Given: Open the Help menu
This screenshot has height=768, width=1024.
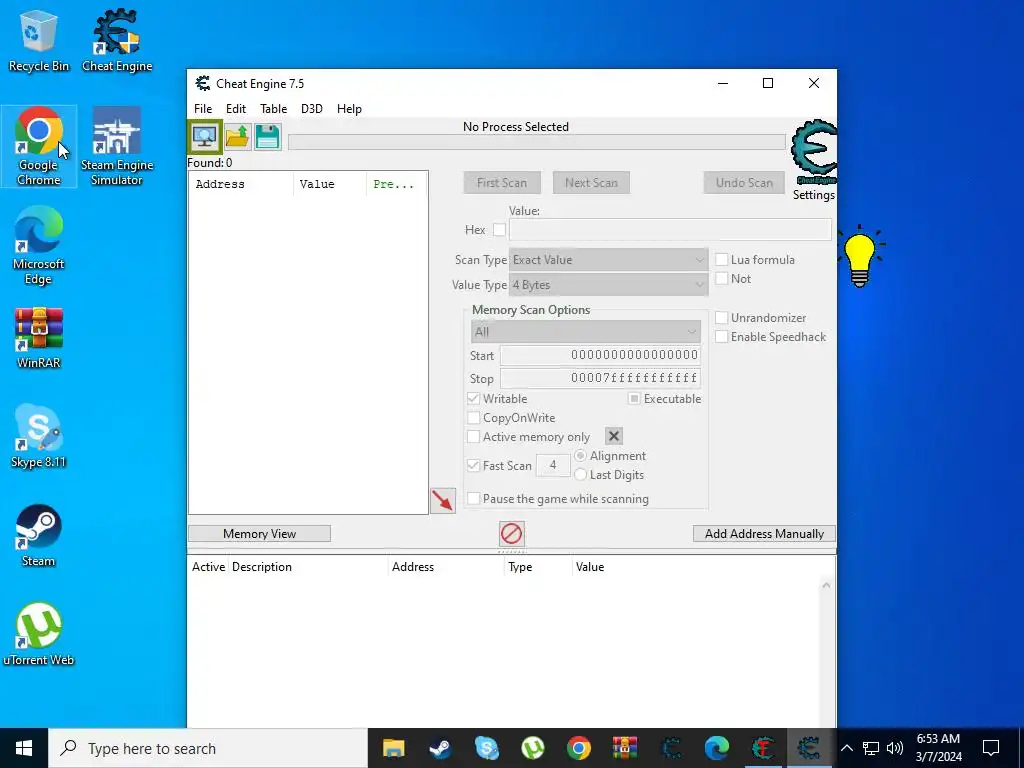Looking at the screenshot, I should point(349,109).
